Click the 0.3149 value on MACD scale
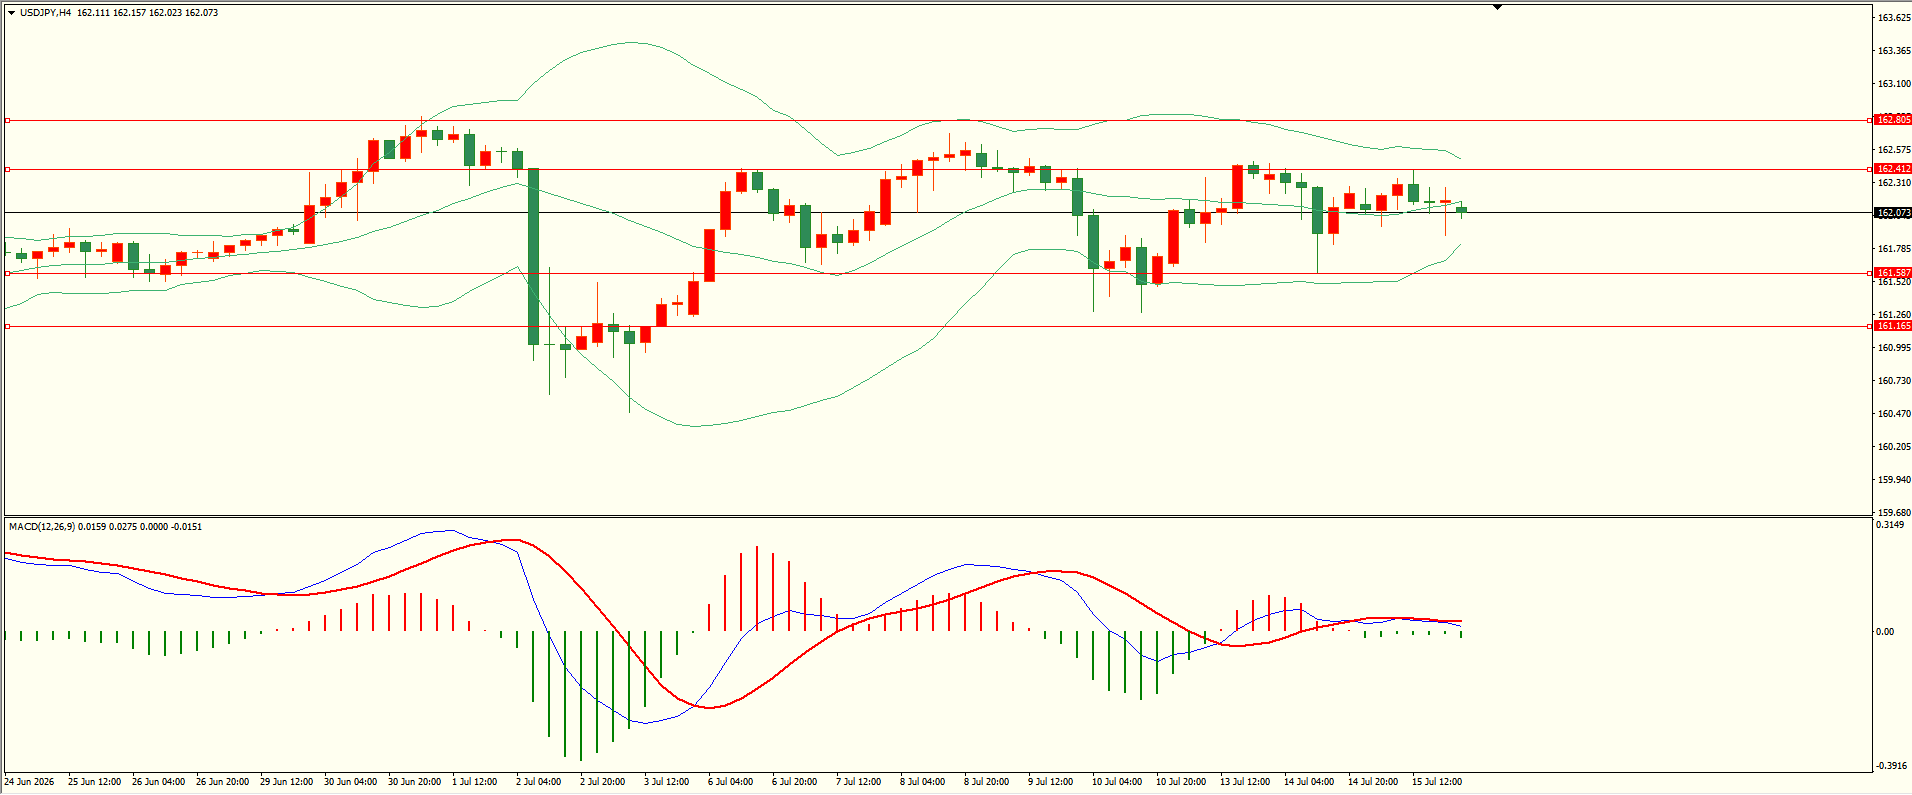 (x=1890, y=525)
